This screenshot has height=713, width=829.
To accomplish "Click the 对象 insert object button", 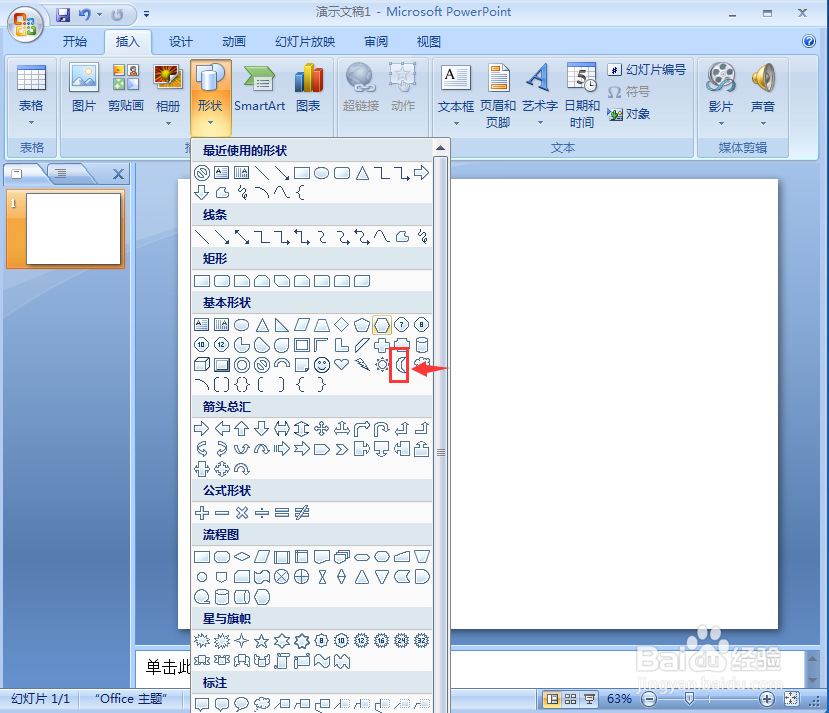I will (x=629, y=114).
